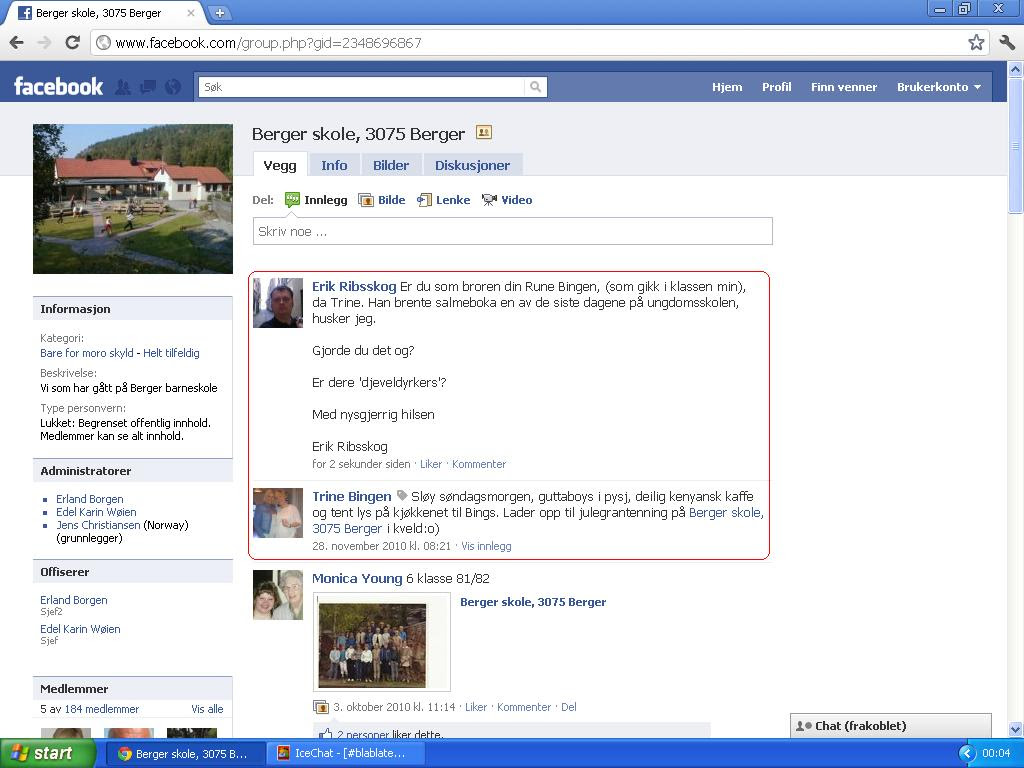Close the Berger skole browser tab
This screenshot has height=768, width=1024.
point(191,12)
